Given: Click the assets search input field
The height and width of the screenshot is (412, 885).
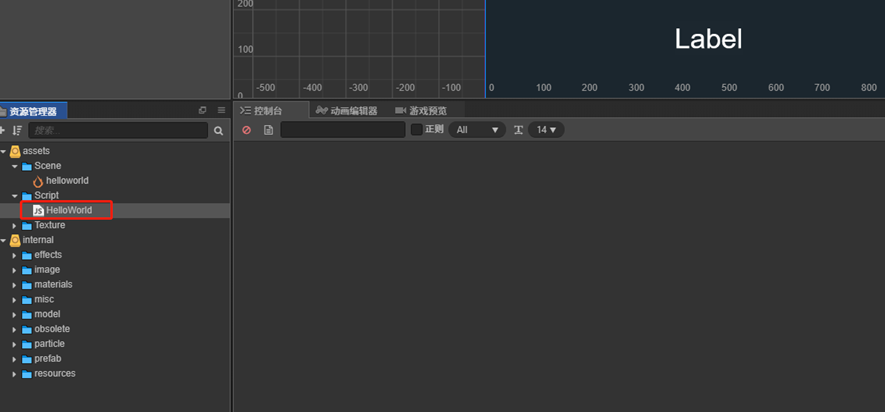Looking at the screenshot, I should pyautogui.click(x=118, y=130).
